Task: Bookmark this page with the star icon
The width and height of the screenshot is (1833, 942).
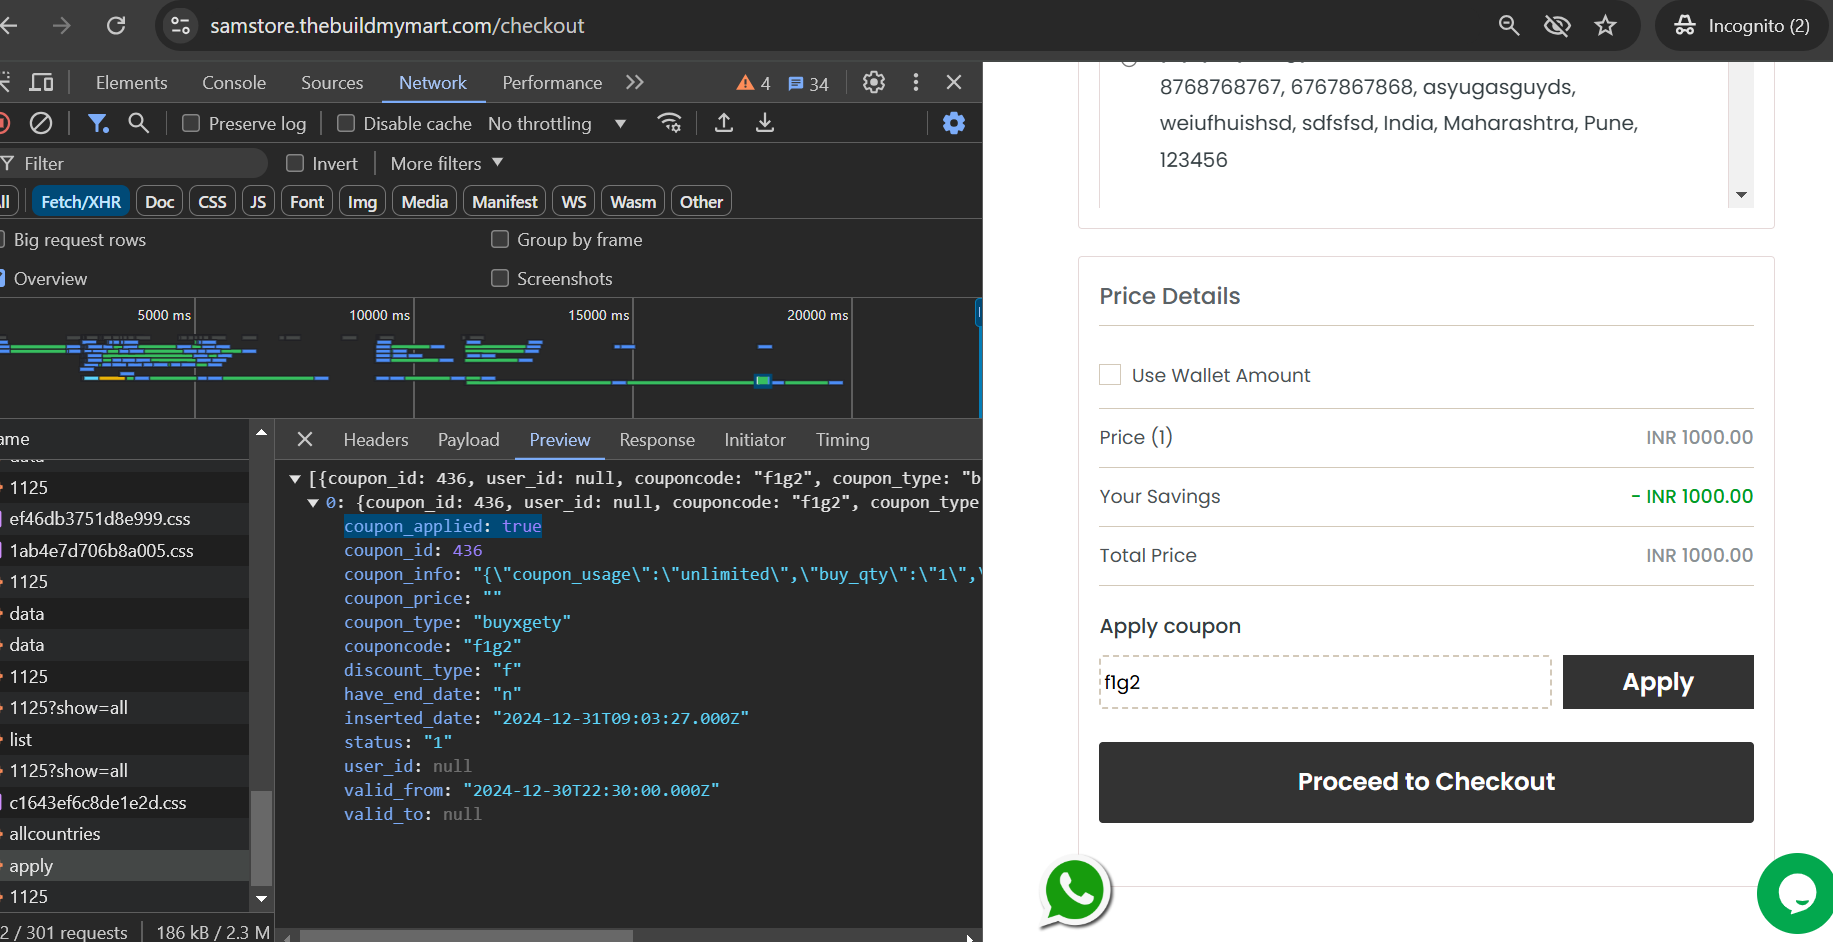Action: [x=1605, y=25]
